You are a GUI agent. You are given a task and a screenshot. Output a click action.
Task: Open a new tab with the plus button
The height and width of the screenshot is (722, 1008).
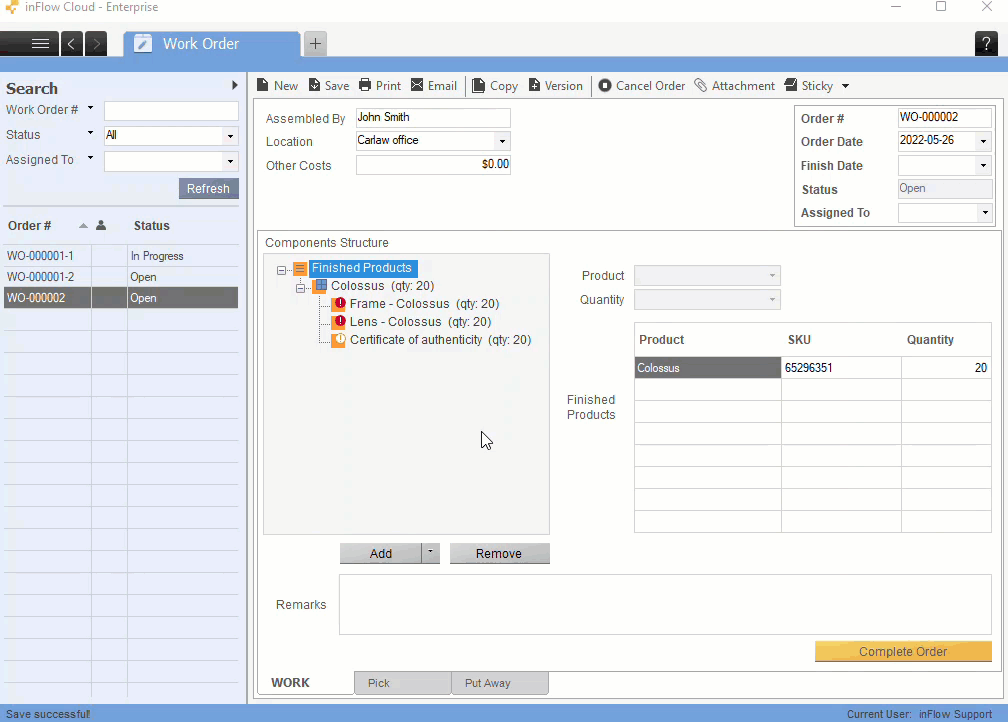coord(314,43)
